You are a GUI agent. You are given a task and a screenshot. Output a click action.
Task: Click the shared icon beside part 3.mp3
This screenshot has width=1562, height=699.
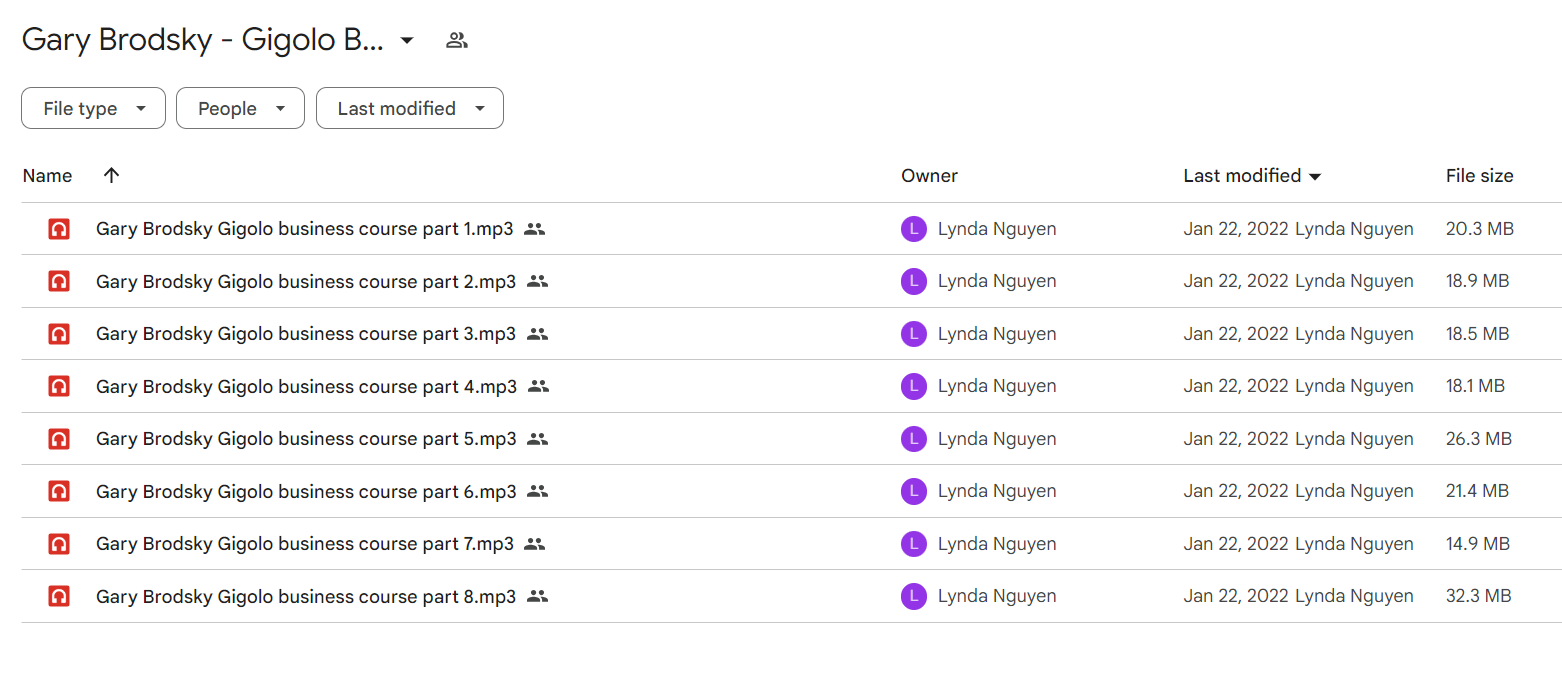tap(538, 334)
